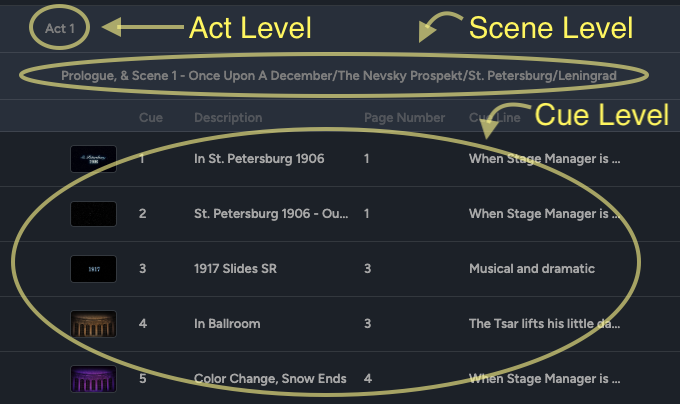Select the purple ballroom thumbnail of cue 5
The width and height of the screenshot is (680, 404).
[93, 379]
